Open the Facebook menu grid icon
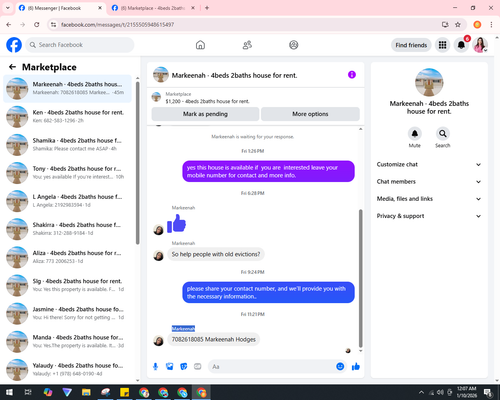Image resolution: width=500 pixels, height=400 pixels. coord(442,45)
